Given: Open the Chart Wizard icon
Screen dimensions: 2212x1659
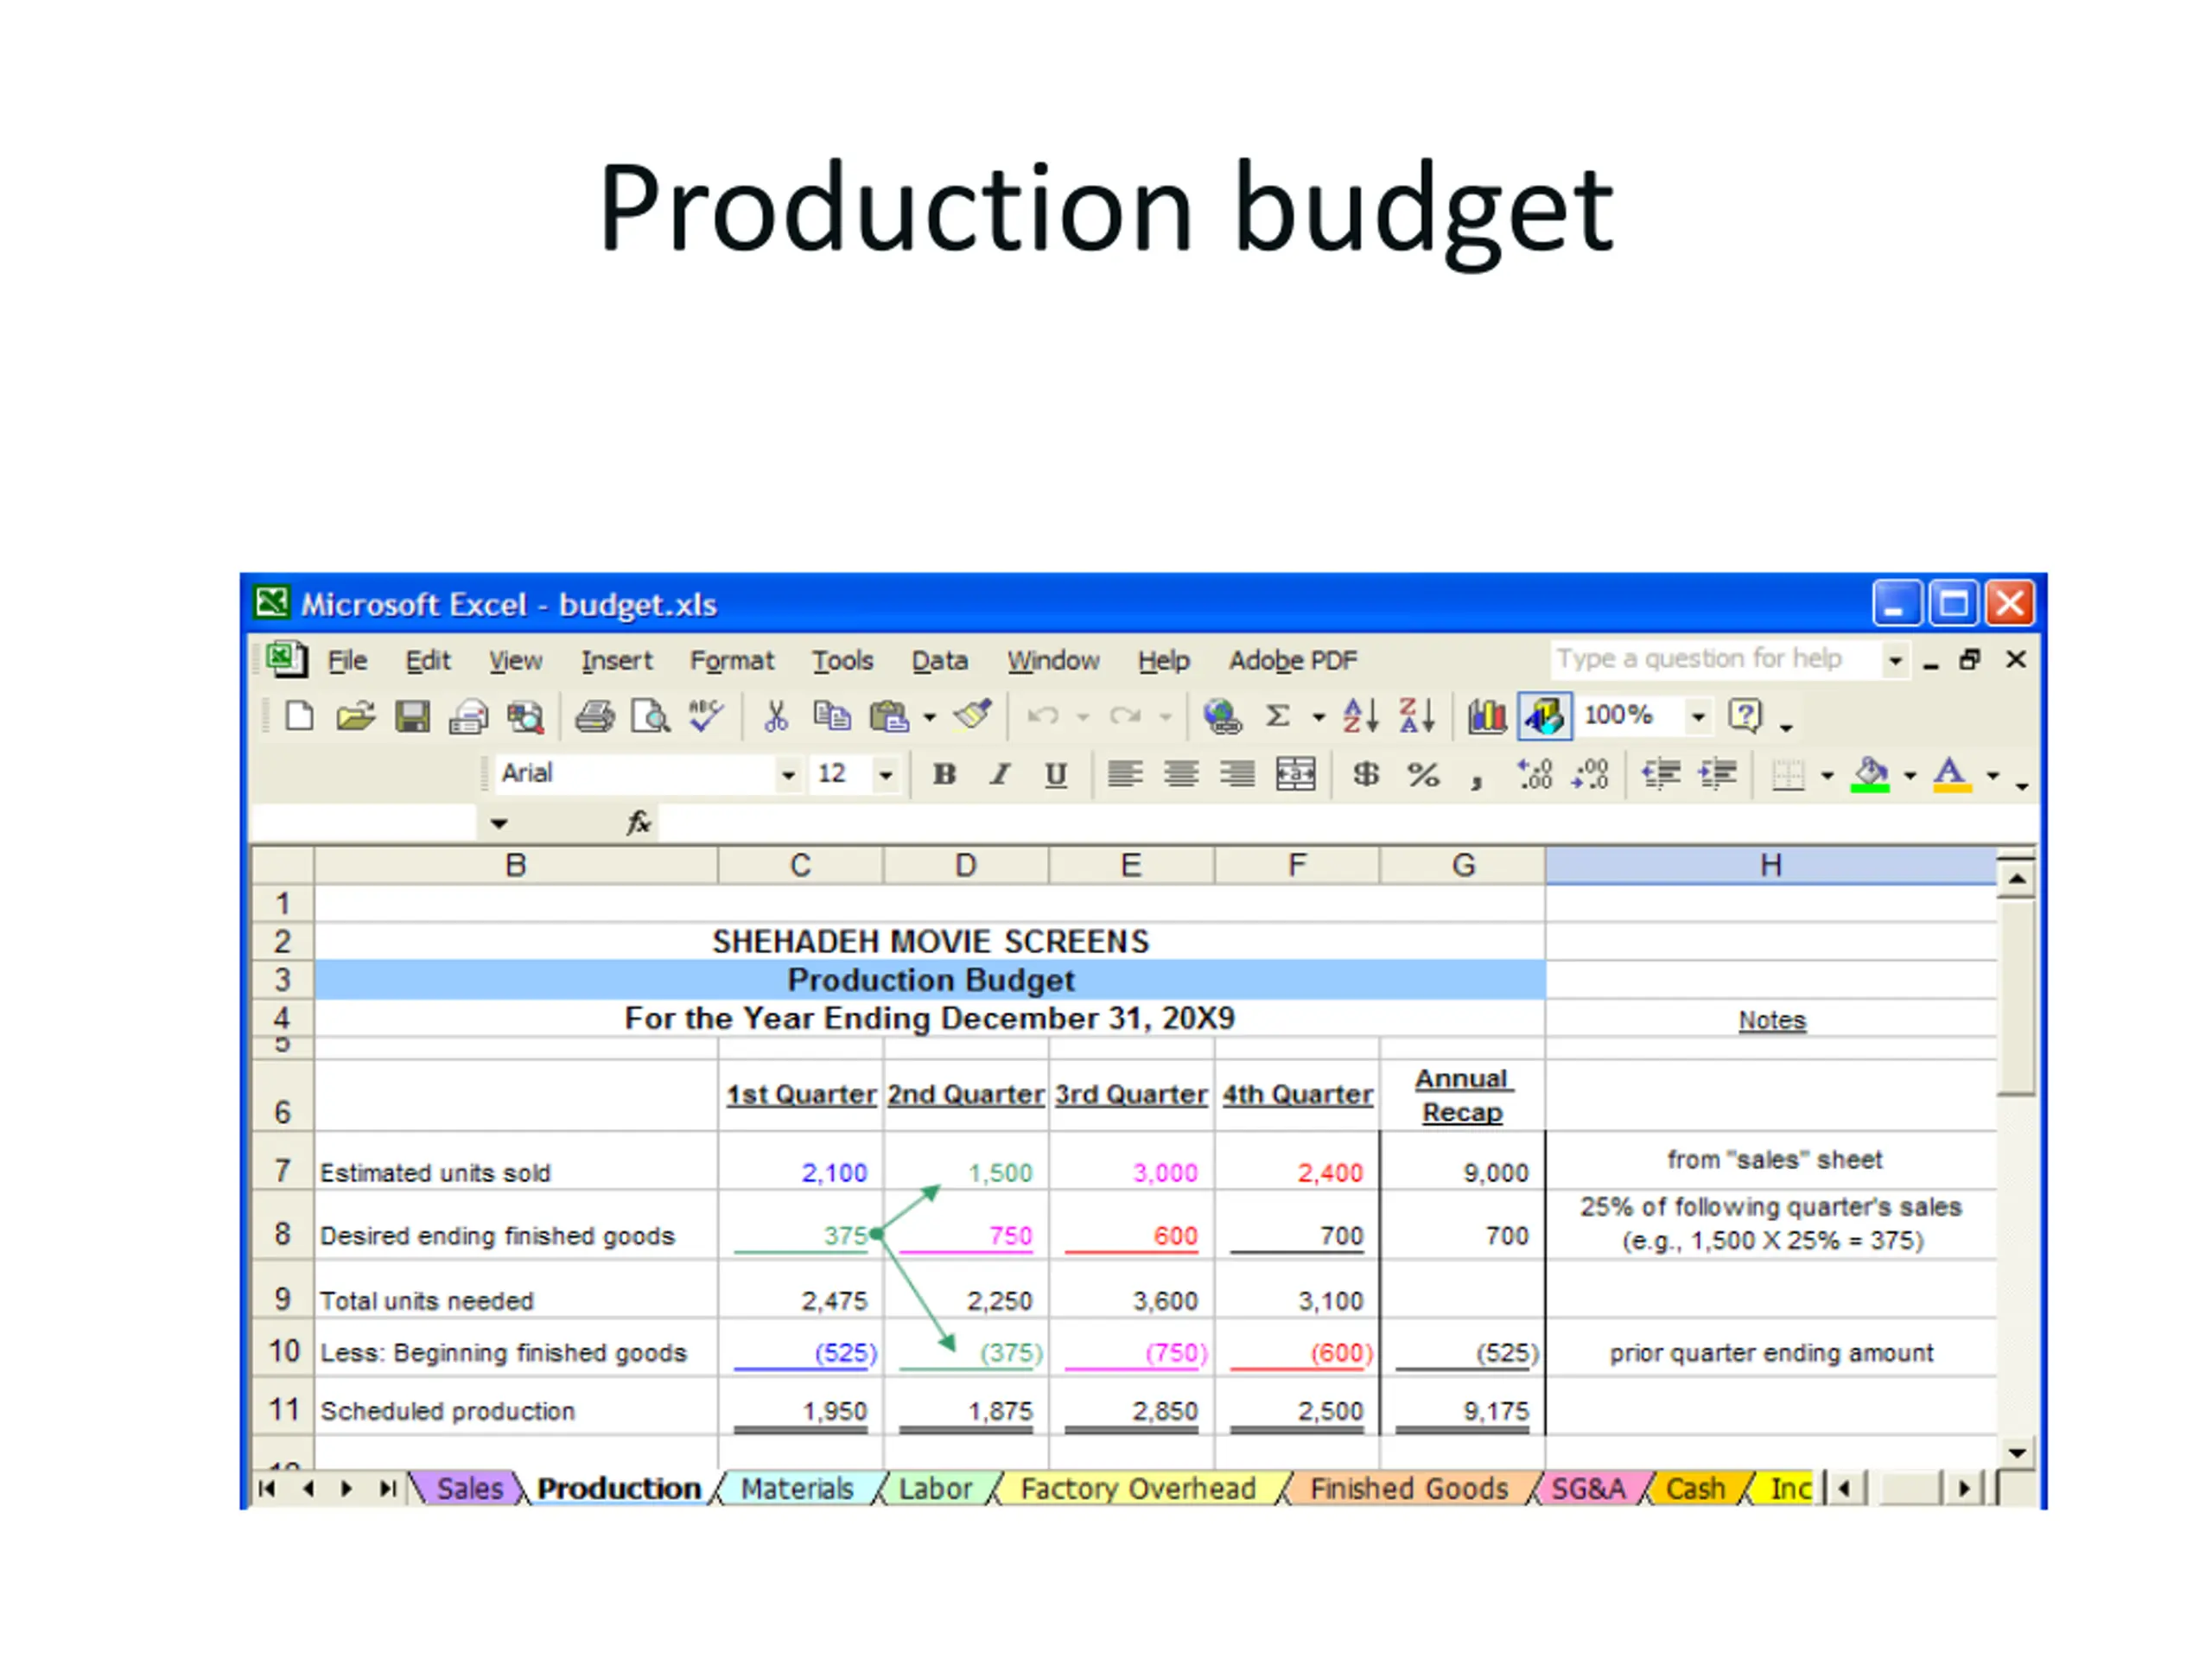Looking at the screenshot, I should [x=1486, y=716].
